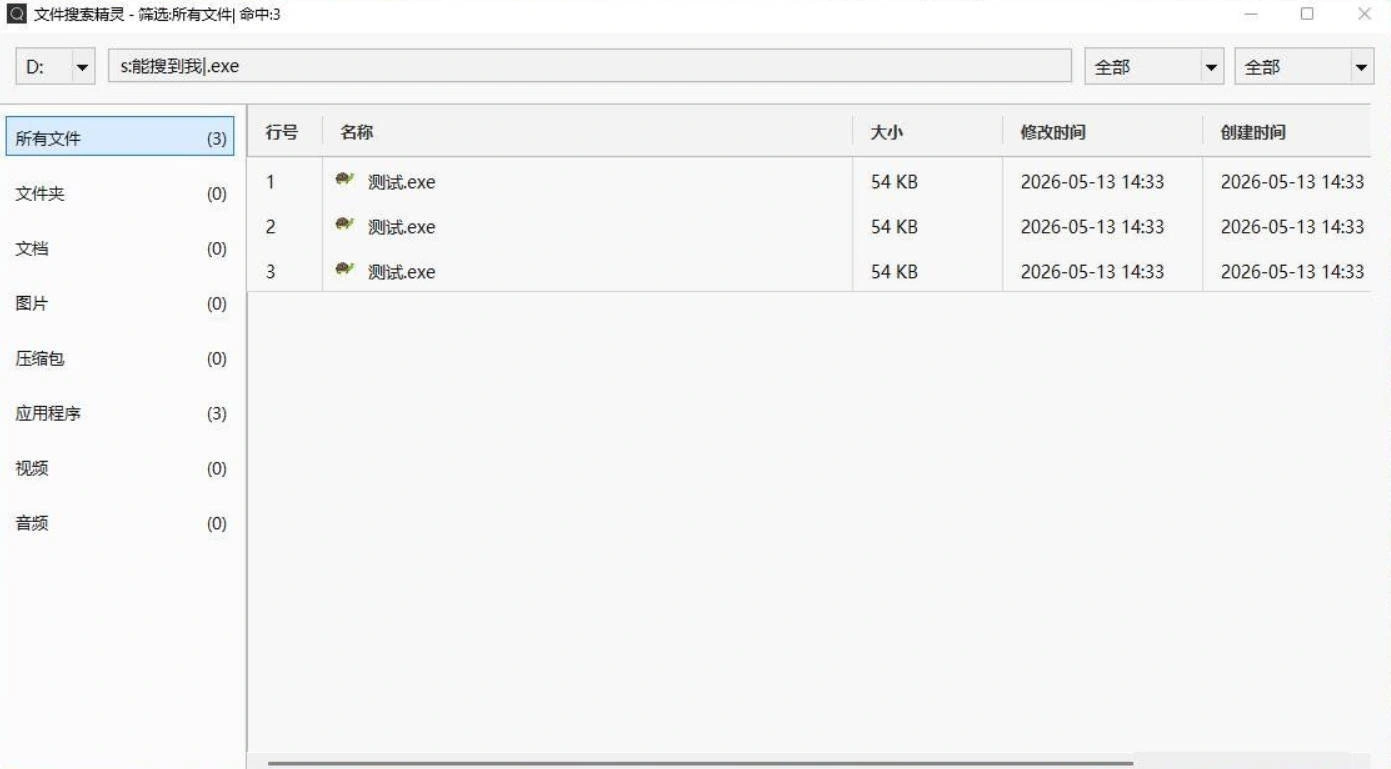This screenshot has height=769, width=1391.
Task: Click the horizontal scrollbar at bottom
Action: coord(700,763)
